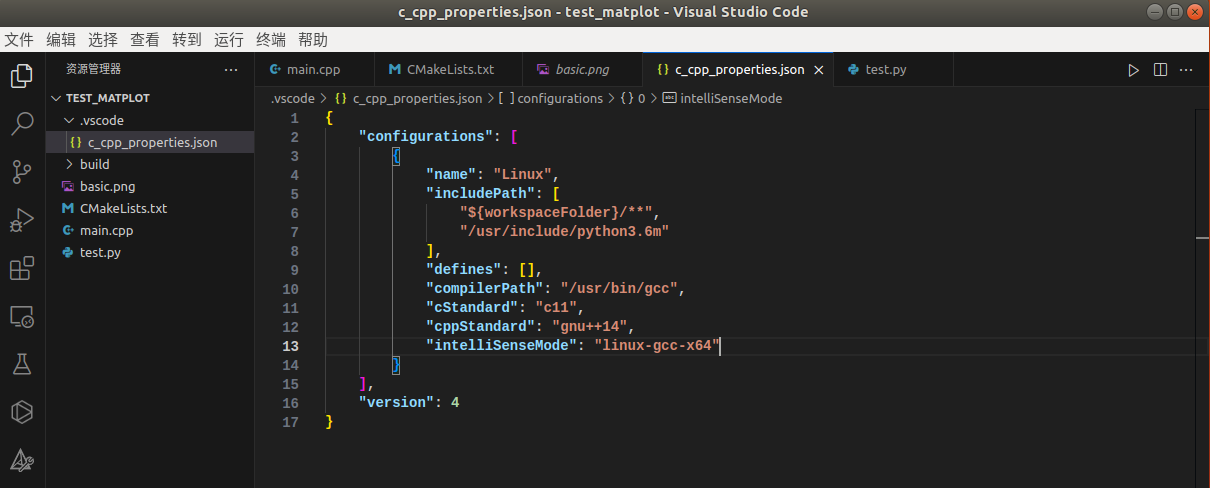Open Explorer panel more actions ellipsis

click(x=232, y=70)
